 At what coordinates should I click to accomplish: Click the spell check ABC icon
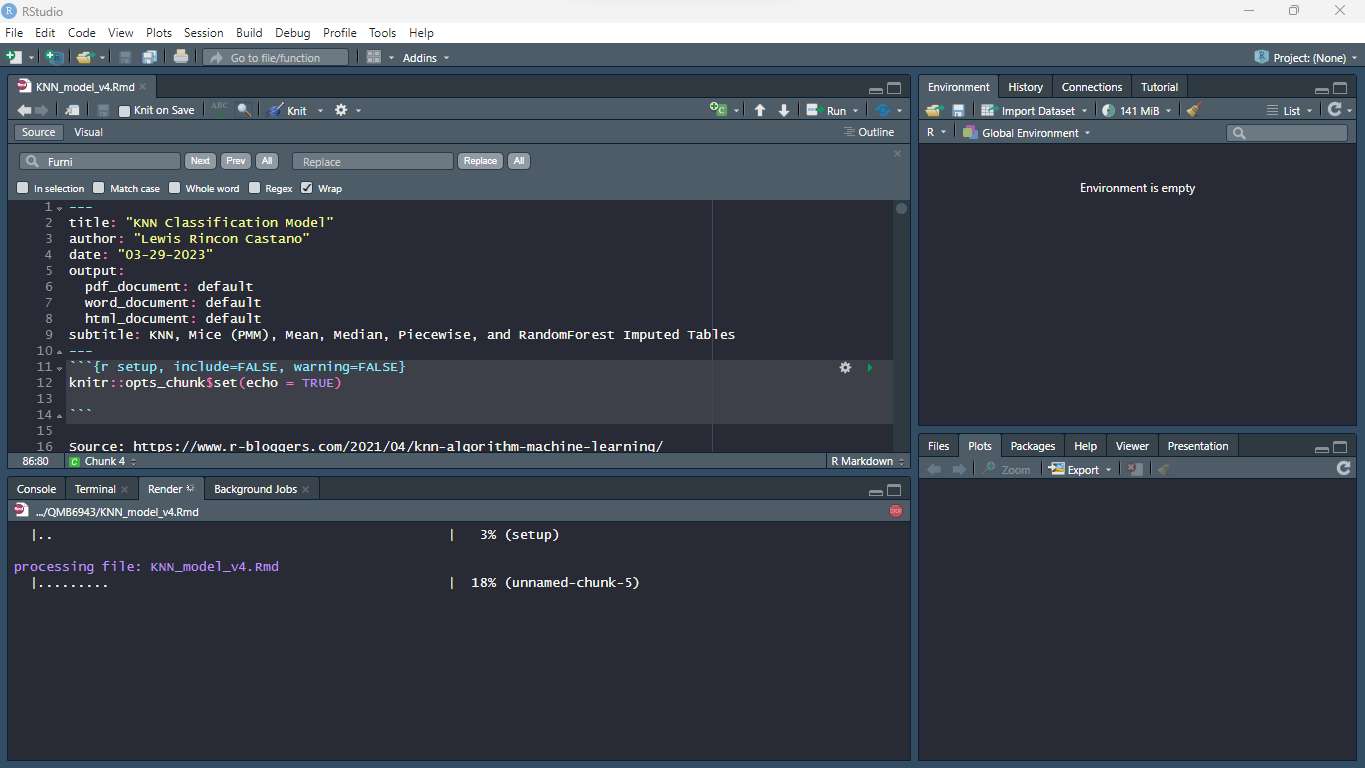(x=220, y=110)
